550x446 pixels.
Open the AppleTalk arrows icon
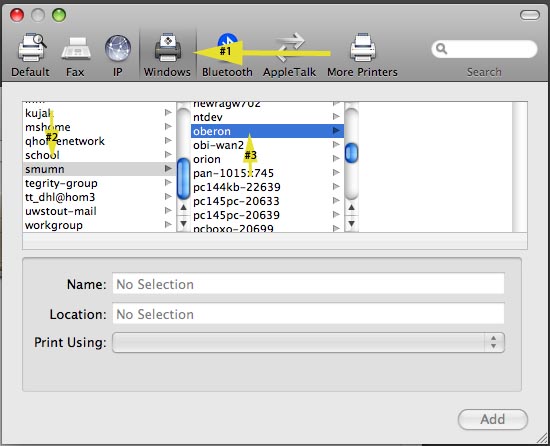(290, 47)
